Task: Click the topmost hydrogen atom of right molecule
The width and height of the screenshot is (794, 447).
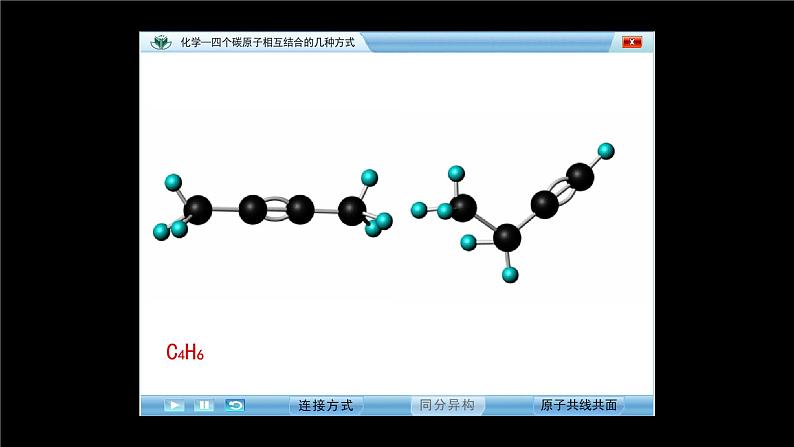Action: click(x=605, y=151)
